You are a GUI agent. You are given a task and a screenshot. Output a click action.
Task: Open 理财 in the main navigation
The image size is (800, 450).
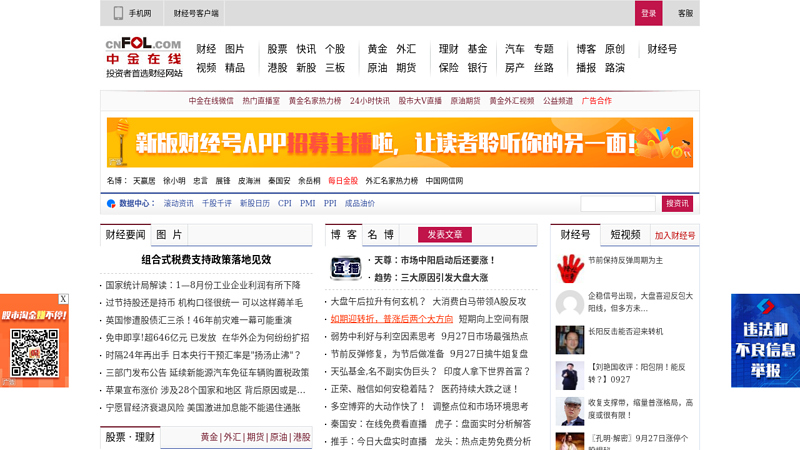tap(448, 49)
